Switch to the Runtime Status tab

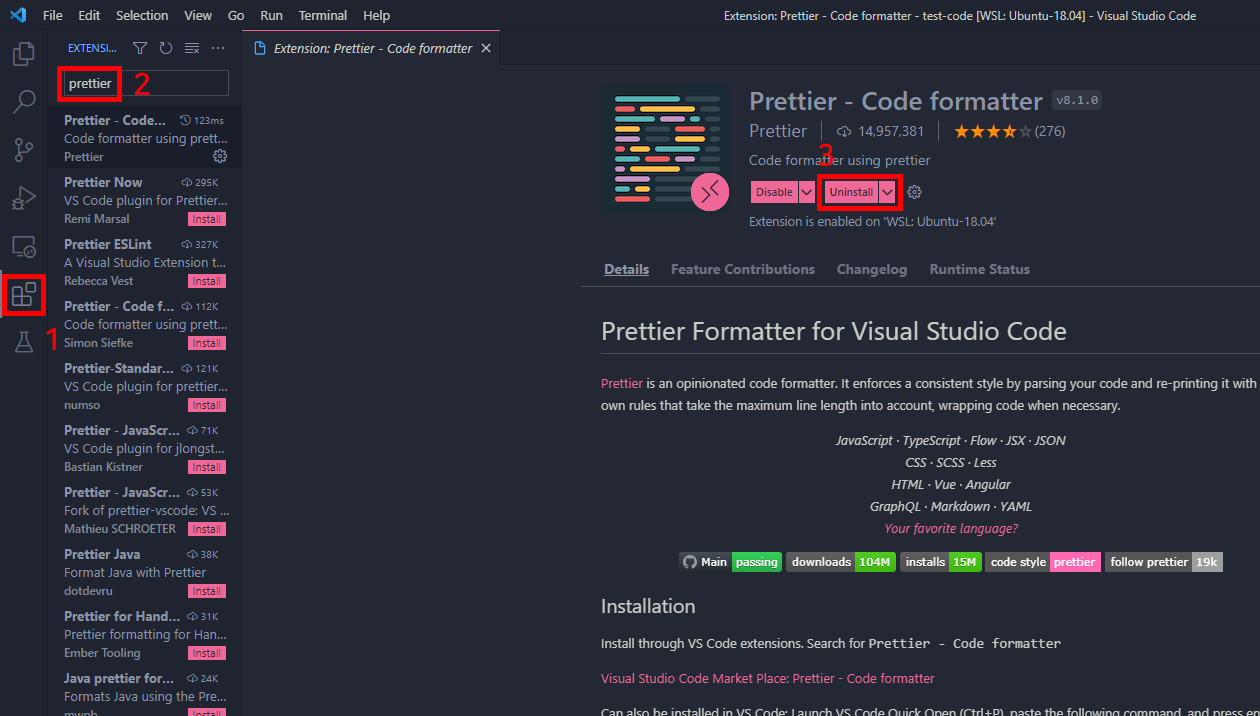click(x=980, y=269)
